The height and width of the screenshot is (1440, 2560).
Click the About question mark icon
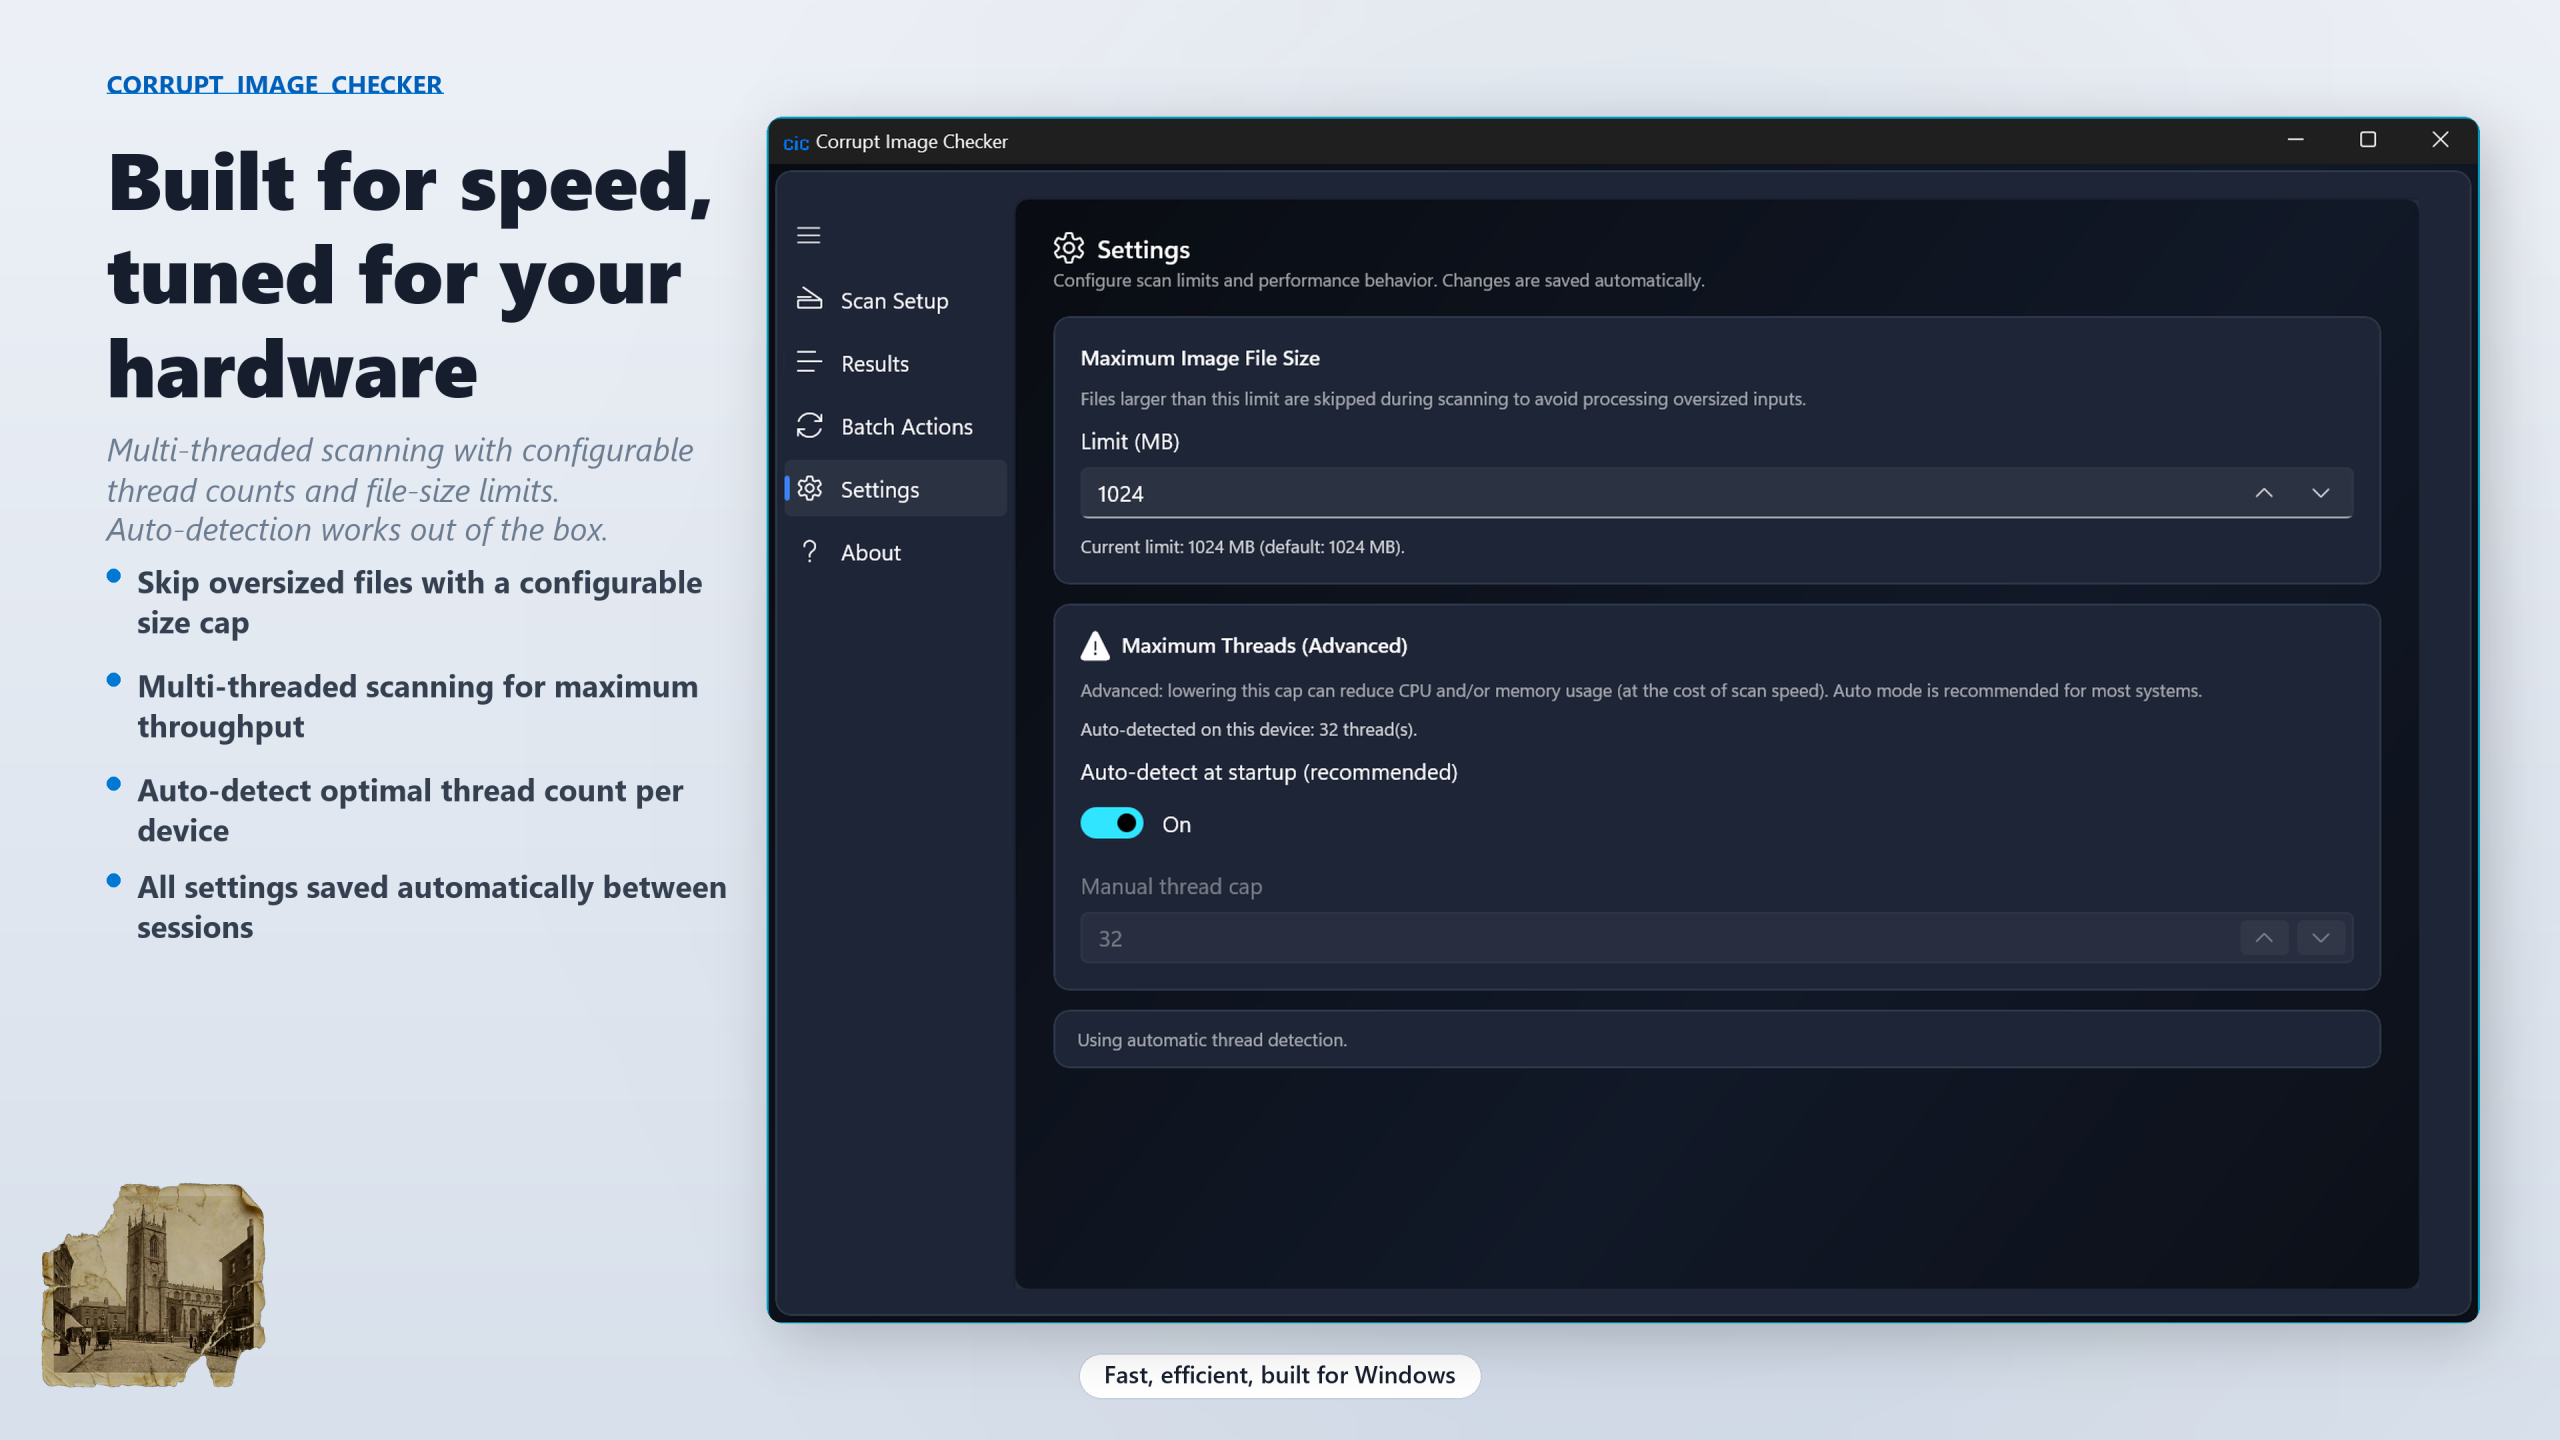click(x=809, y=551)
